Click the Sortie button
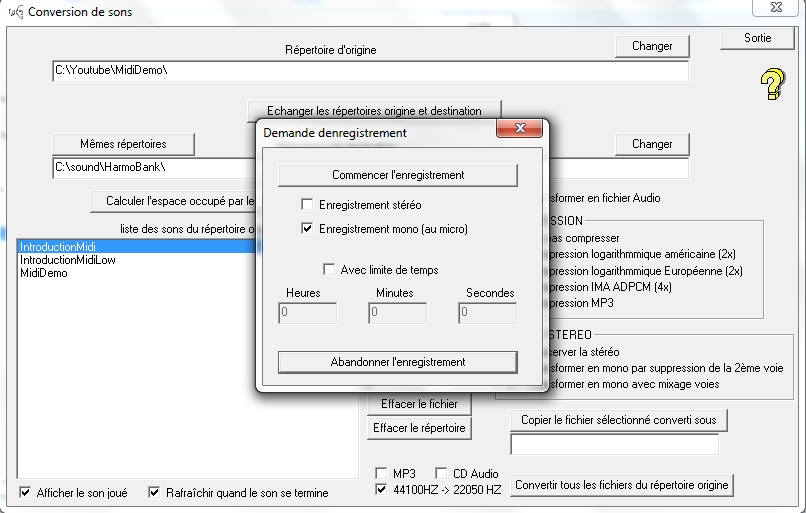 tap(757, 38)
